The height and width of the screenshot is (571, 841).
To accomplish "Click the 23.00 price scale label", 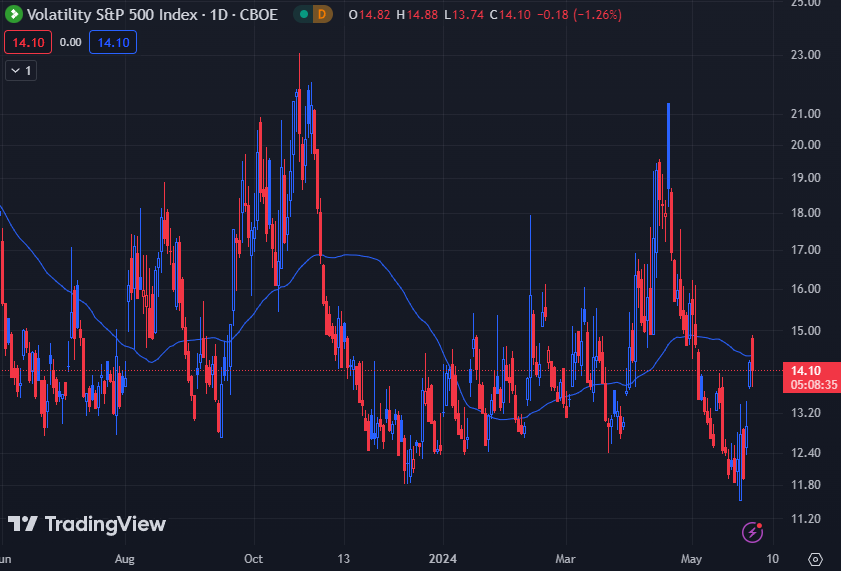I will (x=806, y=55).
